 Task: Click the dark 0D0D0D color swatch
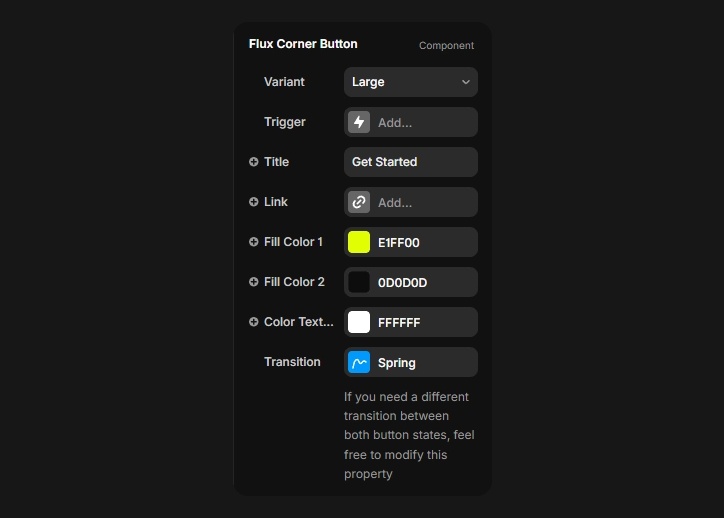coord(359,282)
